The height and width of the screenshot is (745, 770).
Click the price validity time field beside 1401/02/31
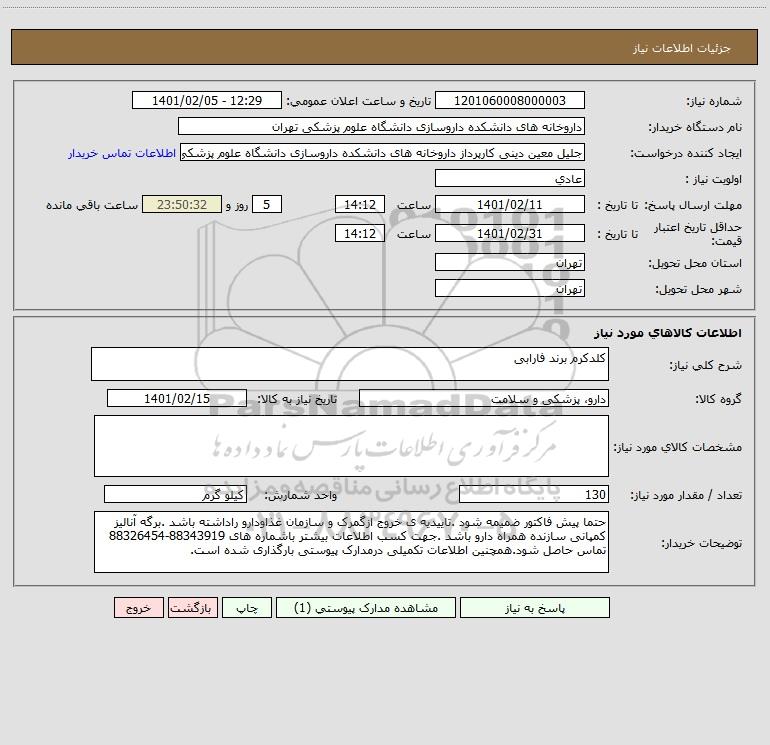pyautogui.click(x=359, y=233)
